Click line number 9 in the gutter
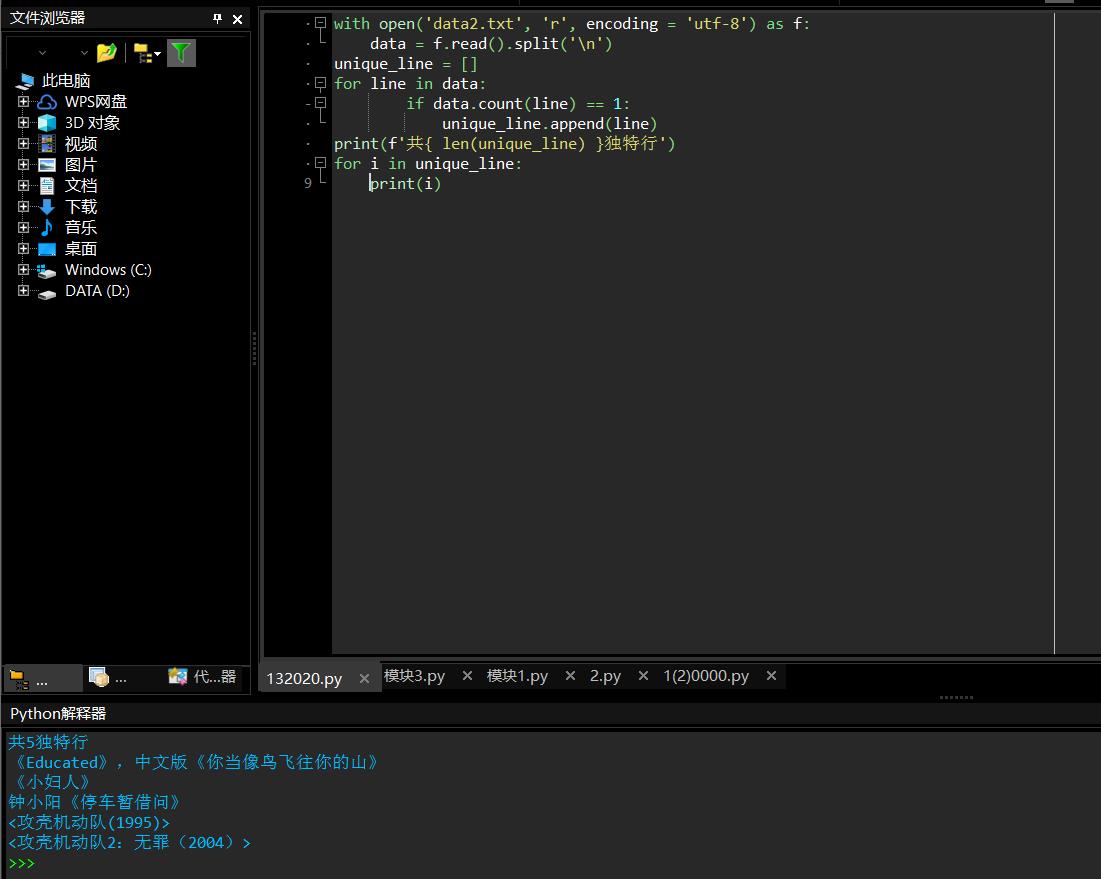The width and height of the screenshot is (1101, 879). [308, 183]
